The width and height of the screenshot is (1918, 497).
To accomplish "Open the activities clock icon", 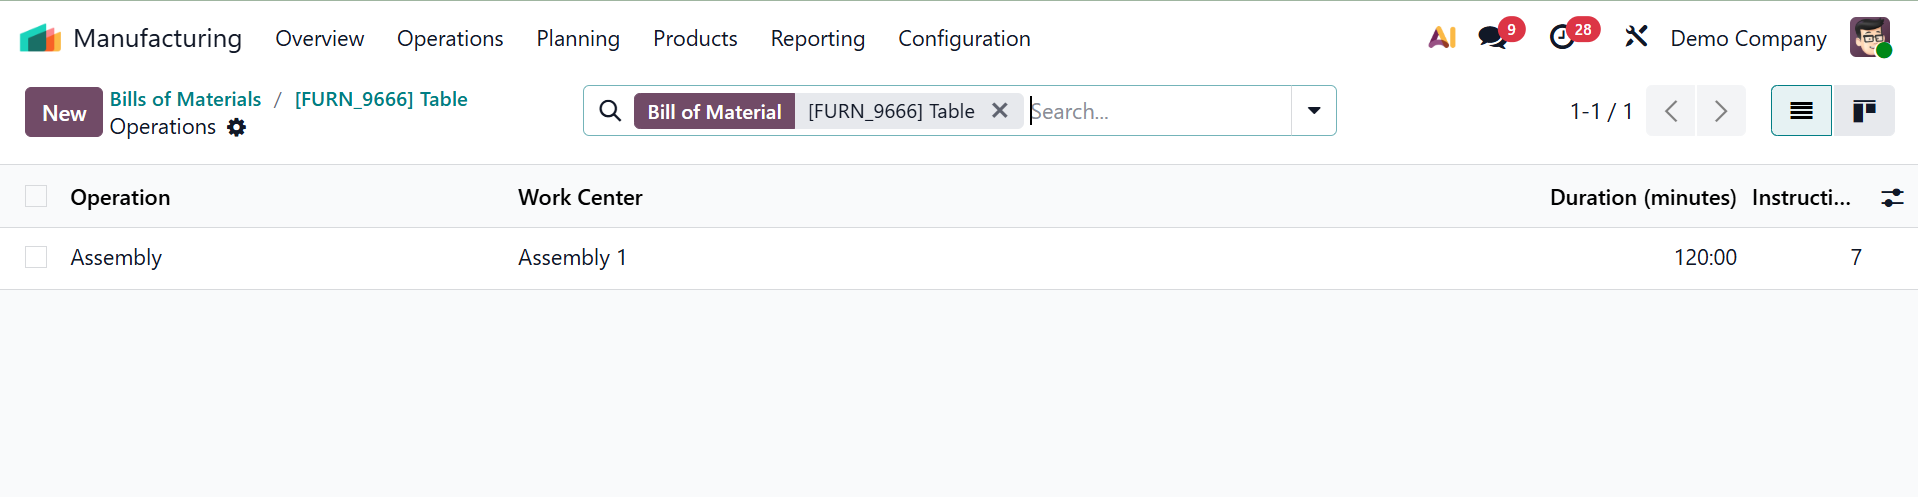I will pos(1562,38).
